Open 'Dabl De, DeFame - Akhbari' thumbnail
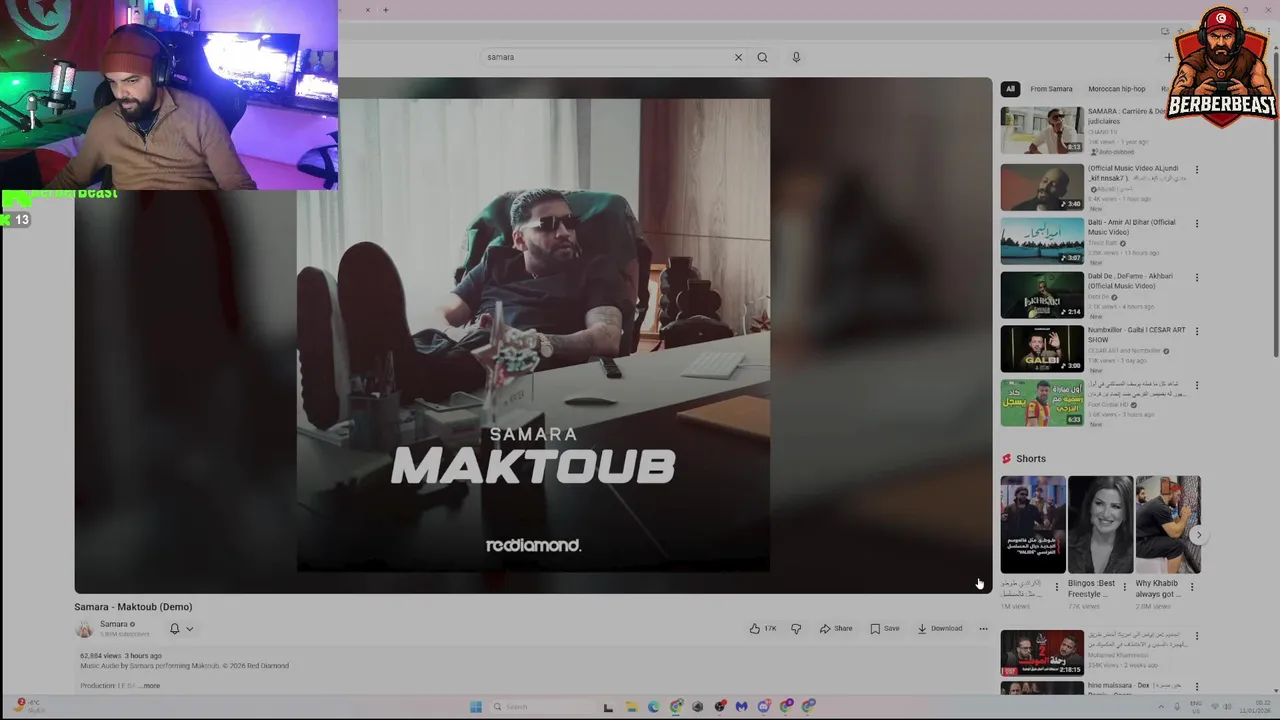This screenshot has width=1280, height=720. click(1042, 295)
